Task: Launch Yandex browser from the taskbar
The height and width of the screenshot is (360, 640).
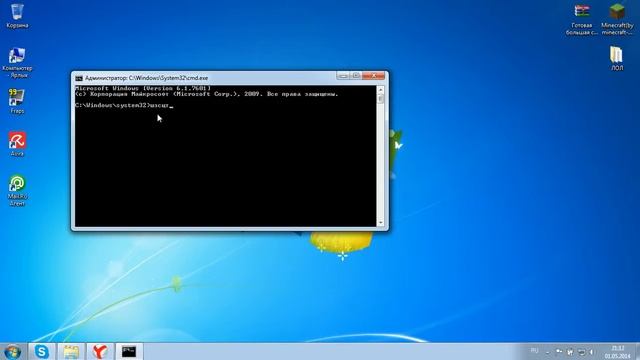Action: coord(100,351)
